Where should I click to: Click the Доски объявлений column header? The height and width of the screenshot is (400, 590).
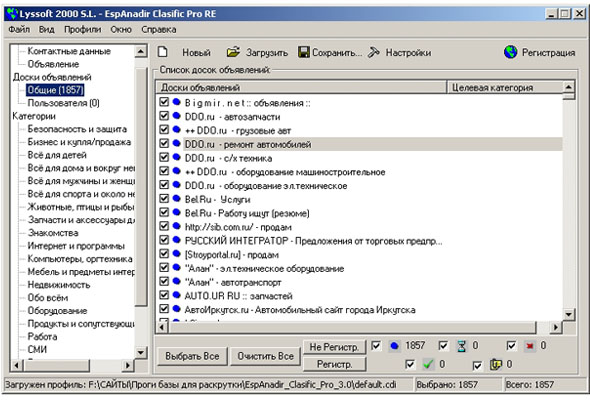click(x=301, y=87)
